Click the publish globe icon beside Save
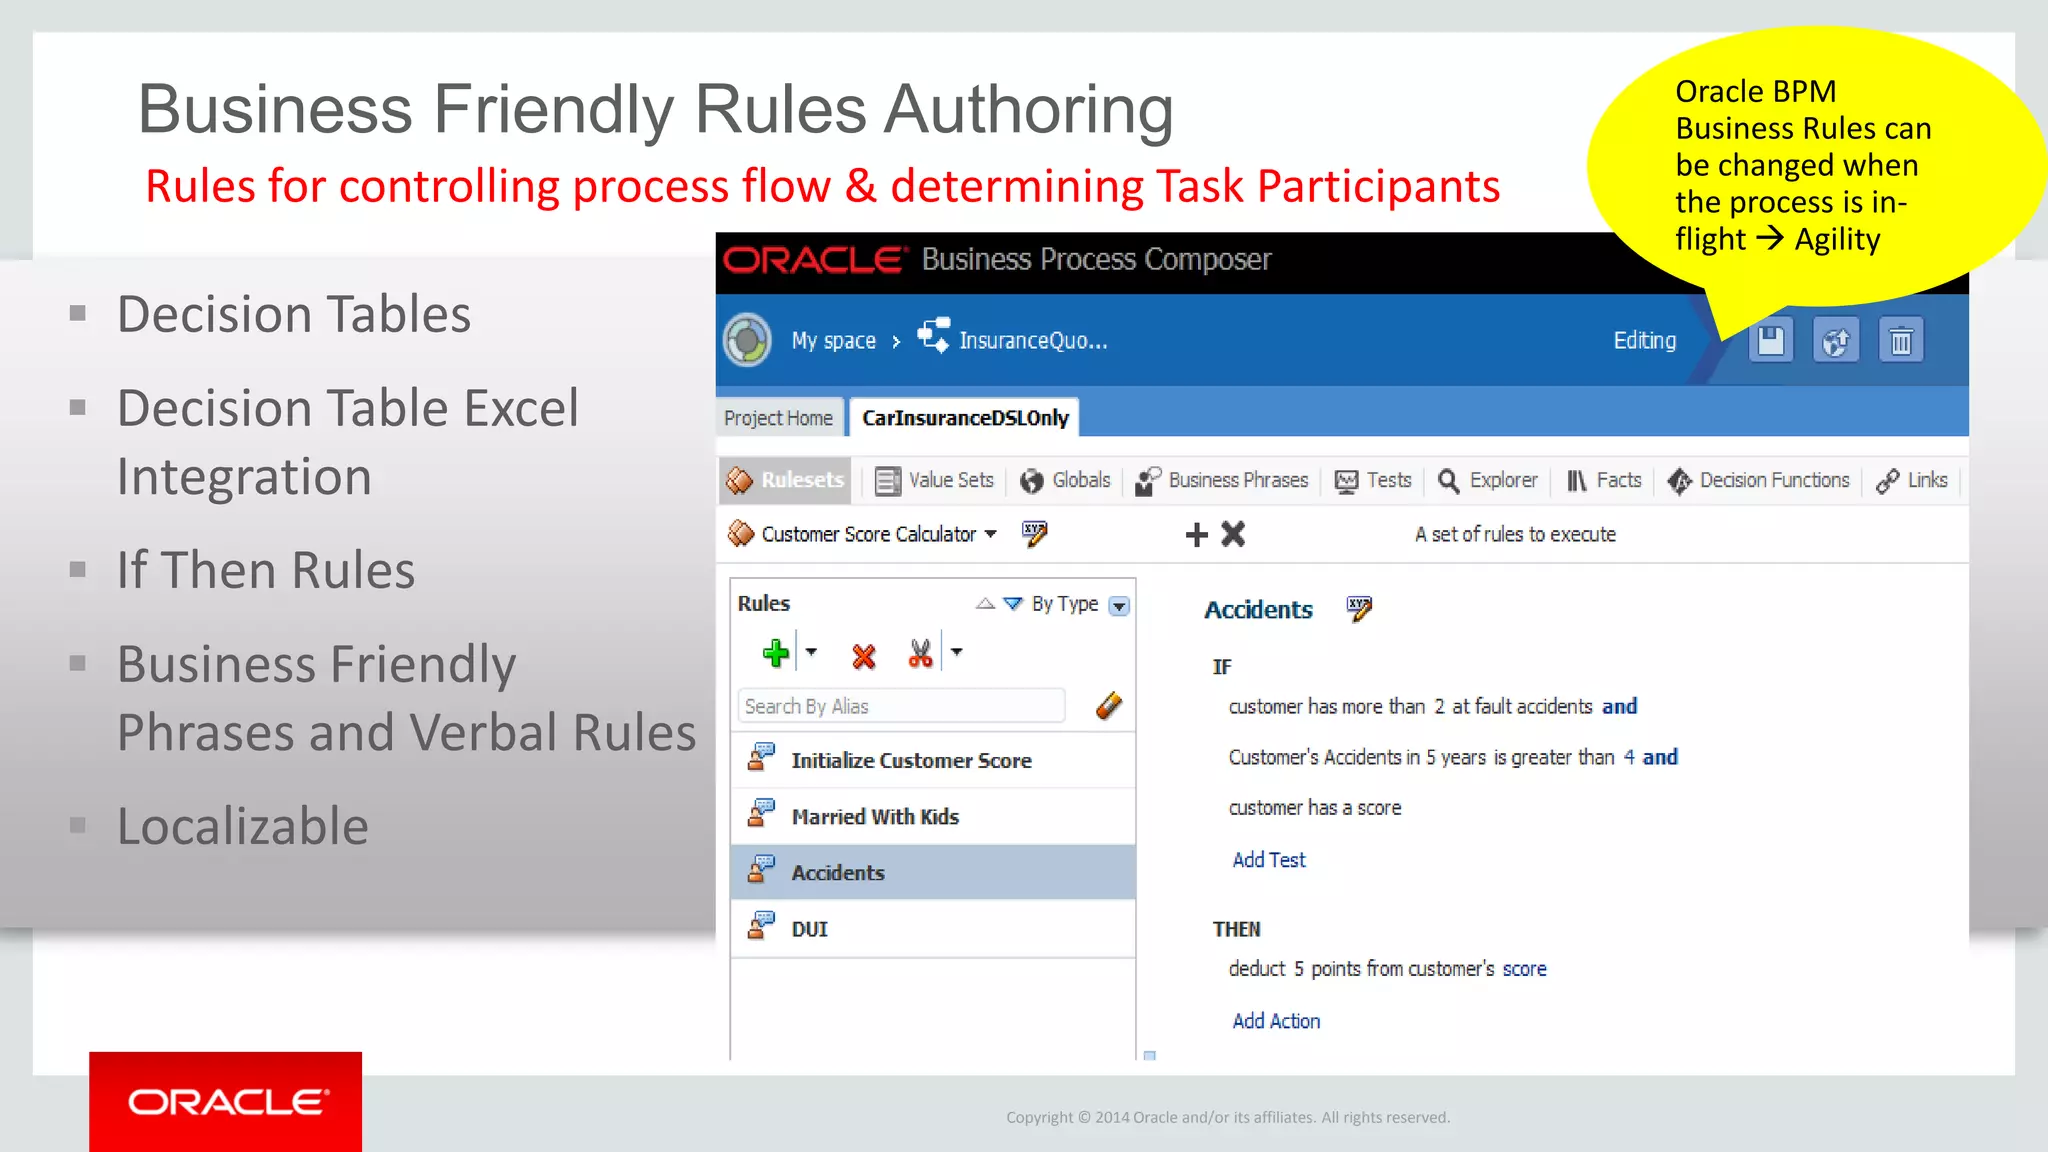The height and width of the screenshot is (1152, 2048). coord(1836,341)
